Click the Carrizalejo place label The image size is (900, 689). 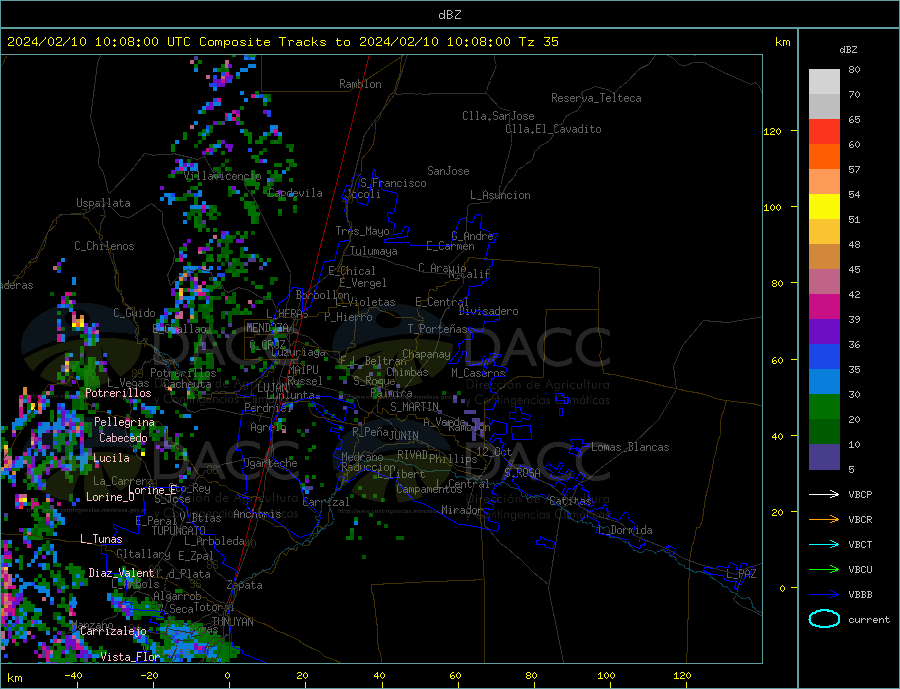(113, 631)
